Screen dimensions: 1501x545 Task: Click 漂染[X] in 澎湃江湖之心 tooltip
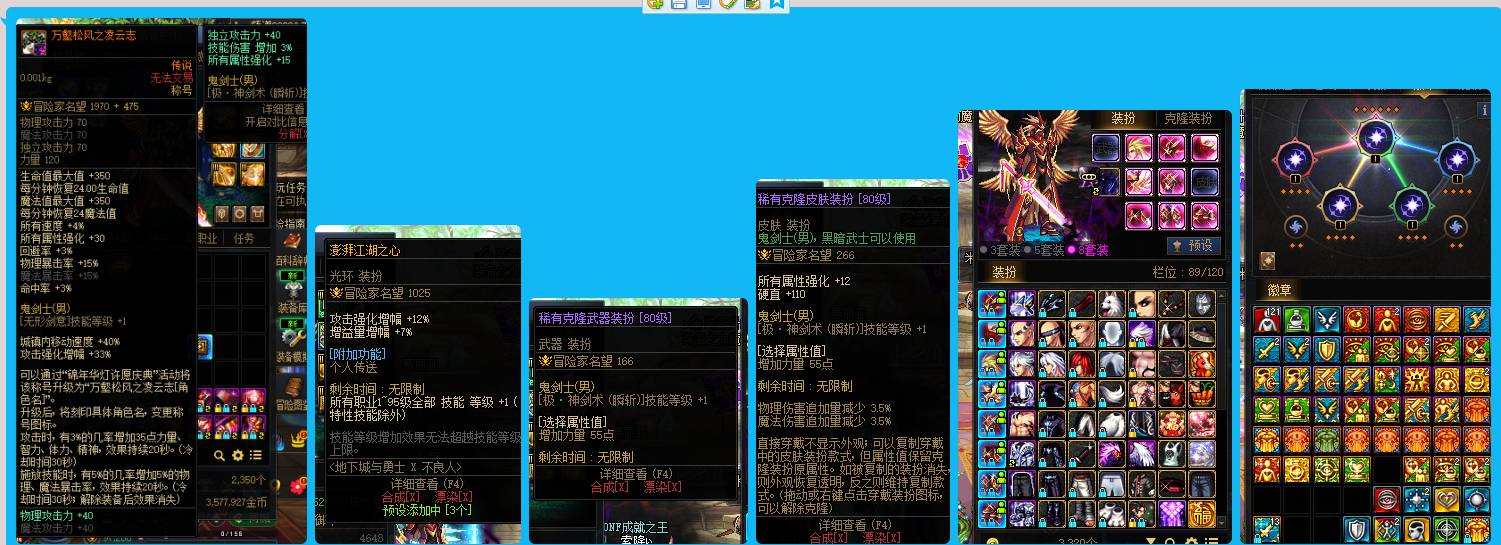454,497
